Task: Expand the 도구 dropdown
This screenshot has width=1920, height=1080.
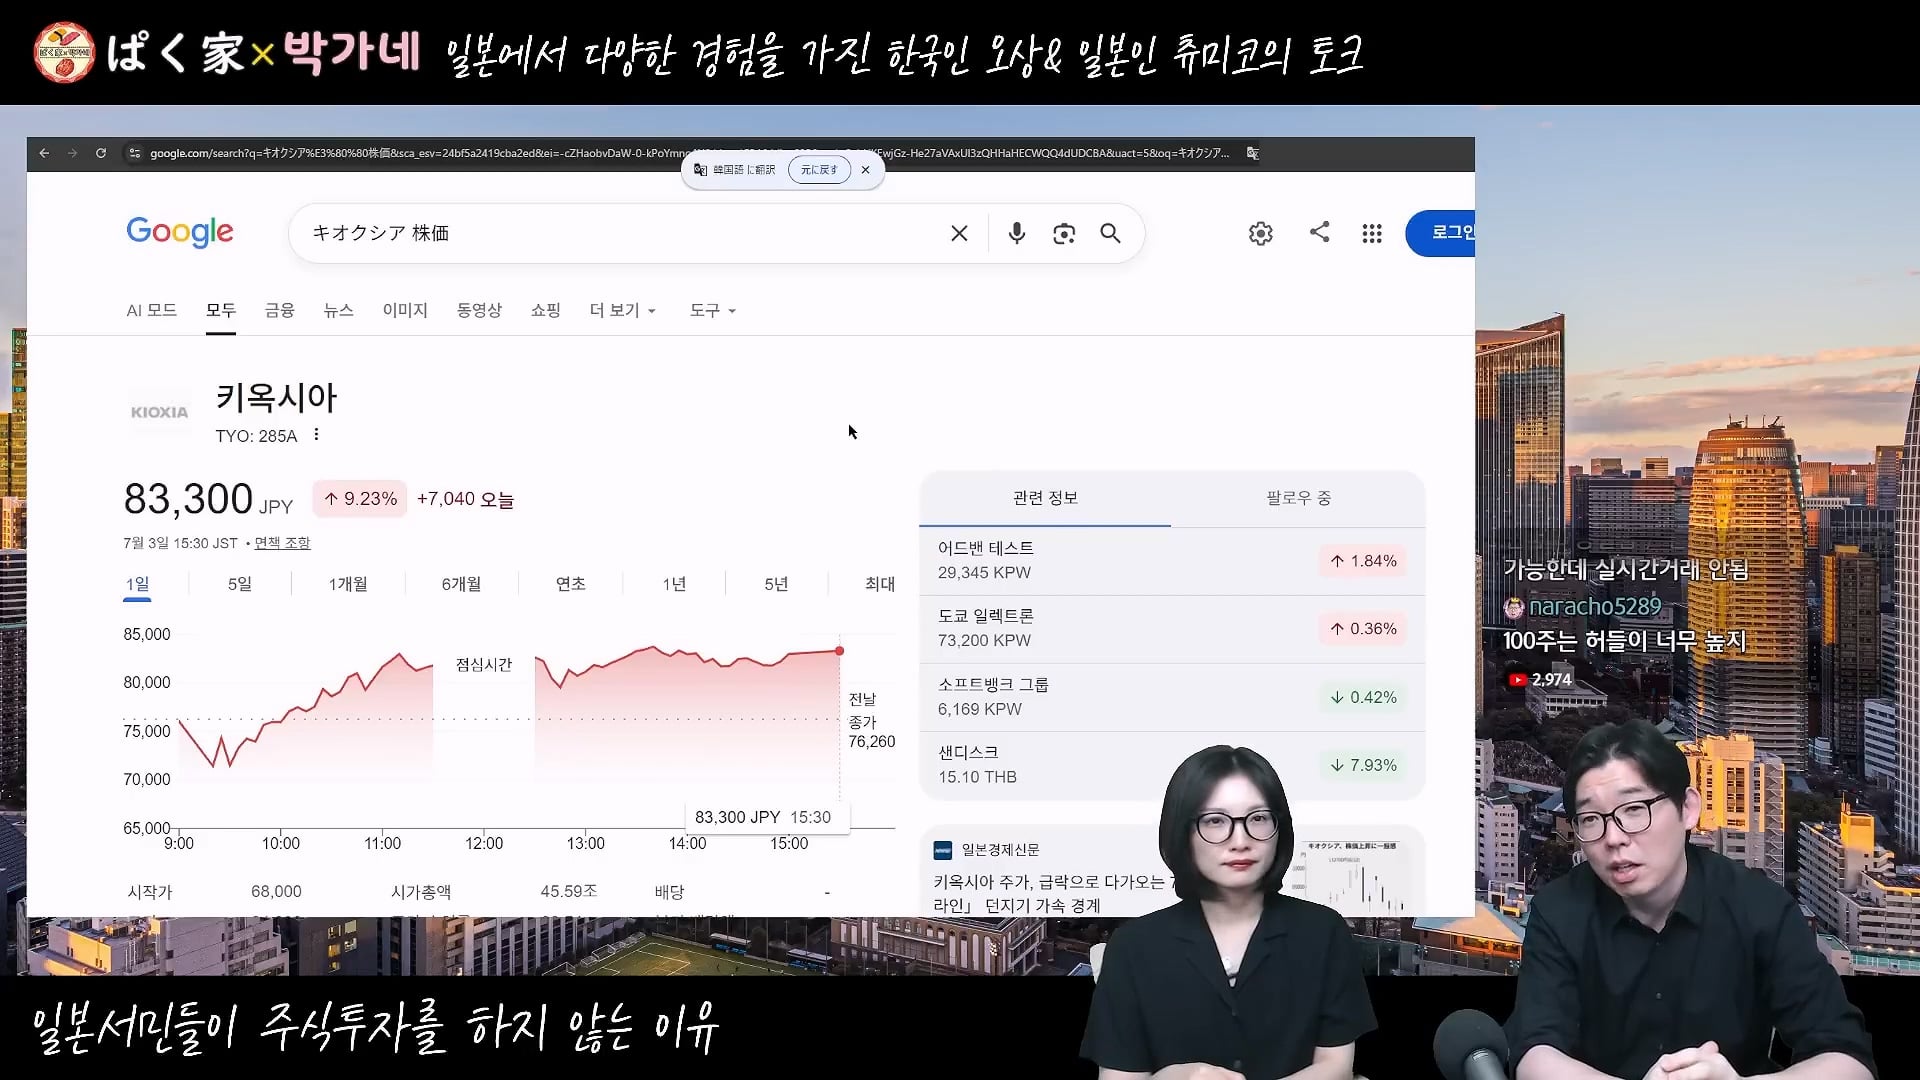Action: [x=713, y=310]
